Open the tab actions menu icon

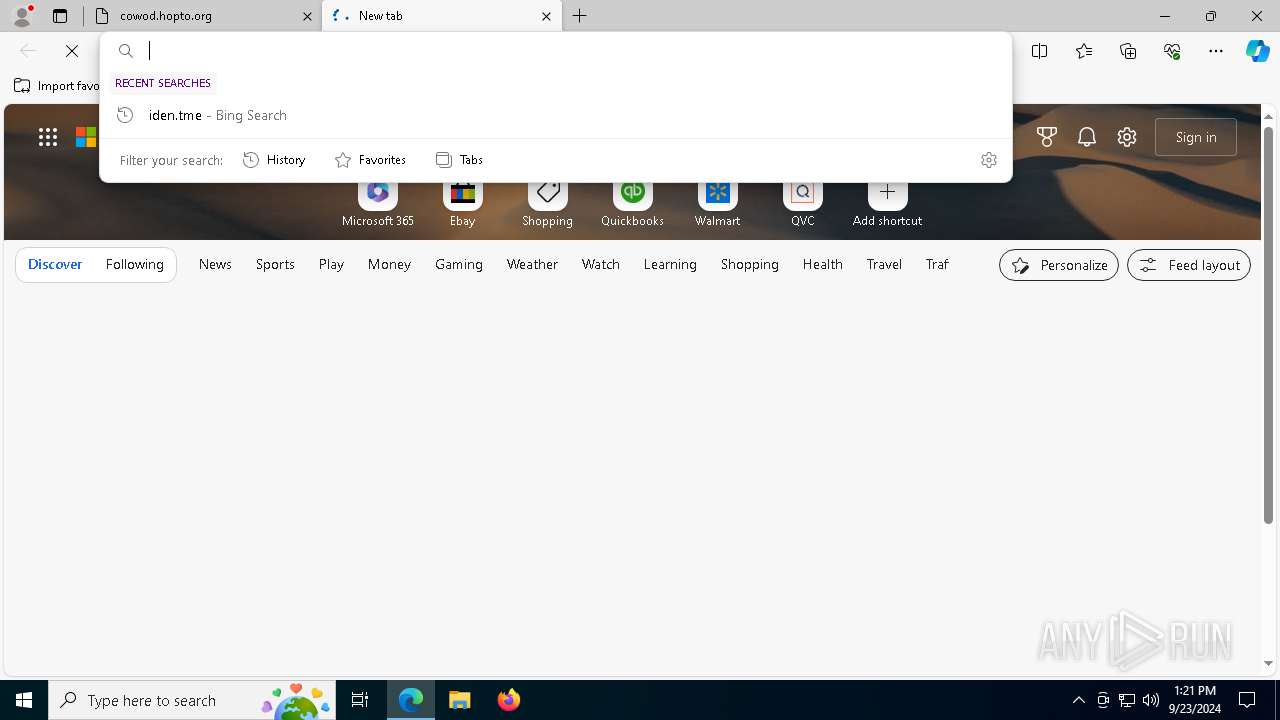pos(60,16)
